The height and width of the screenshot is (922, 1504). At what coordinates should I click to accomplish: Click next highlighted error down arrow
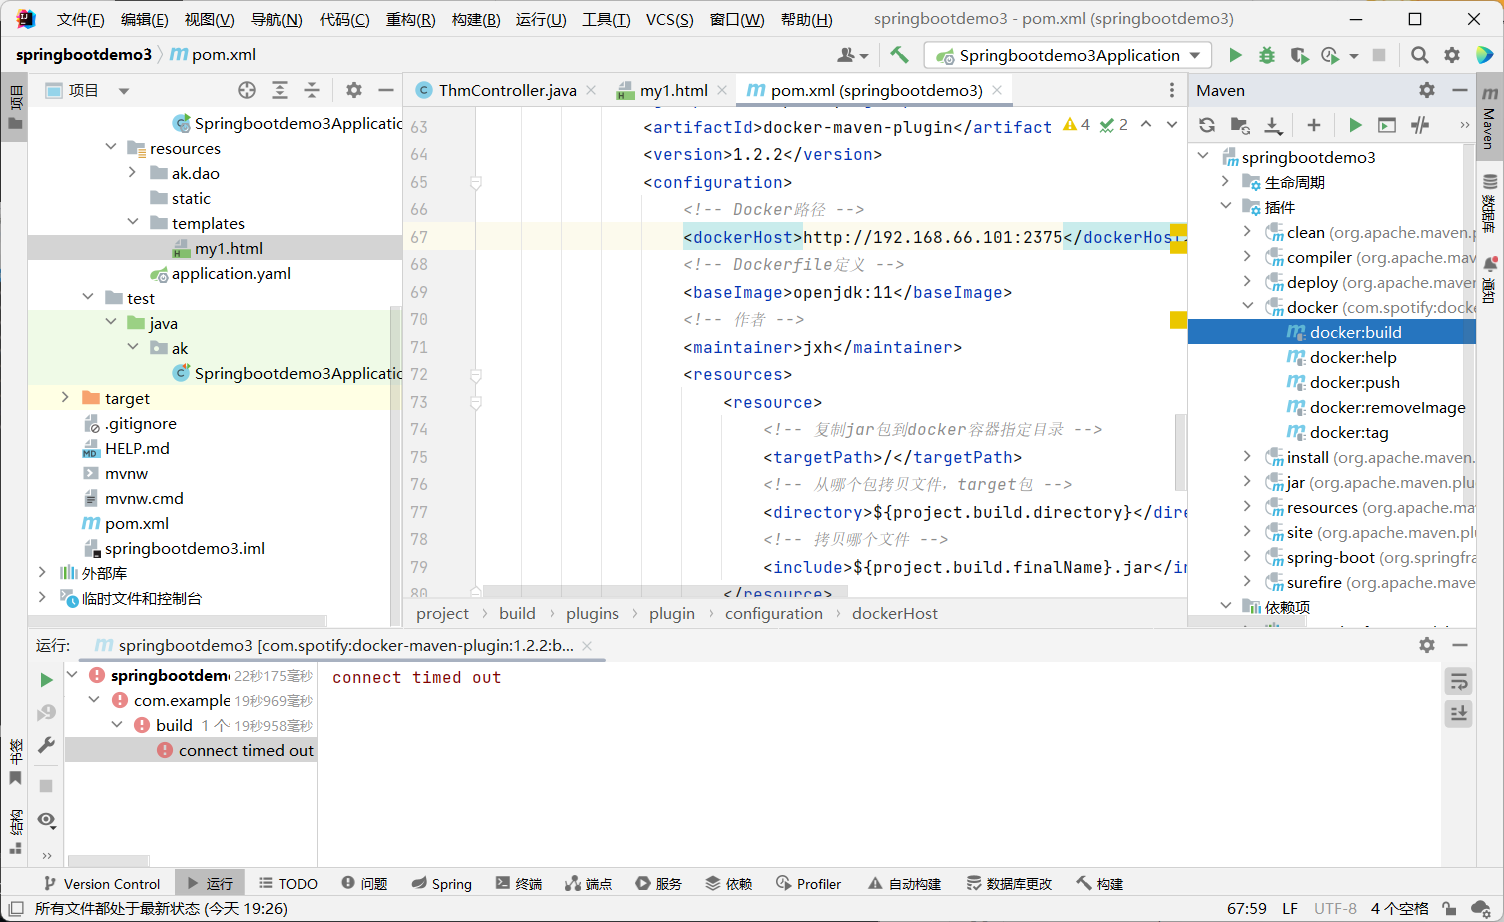(x=1172, y=125)
